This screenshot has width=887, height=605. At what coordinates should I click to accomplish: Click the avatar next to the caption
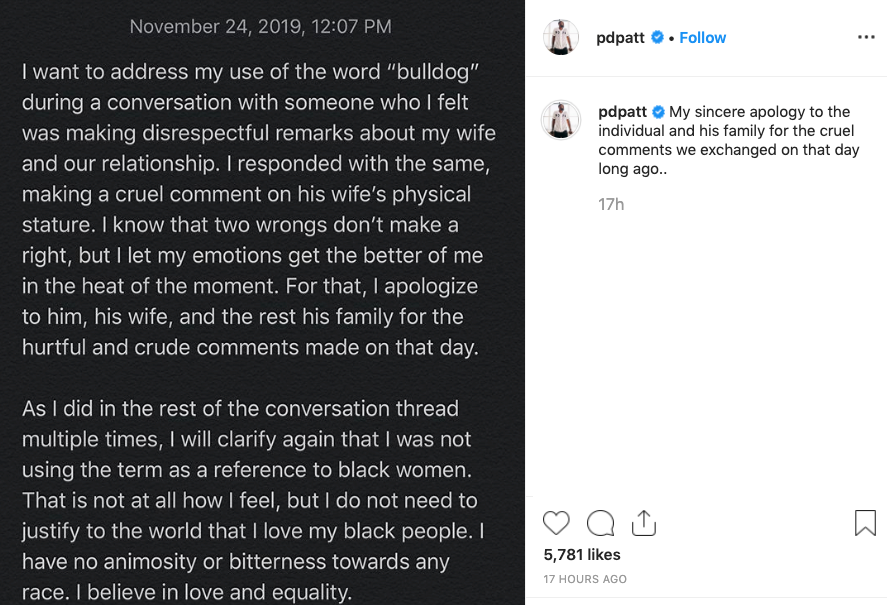pos(561,119)
